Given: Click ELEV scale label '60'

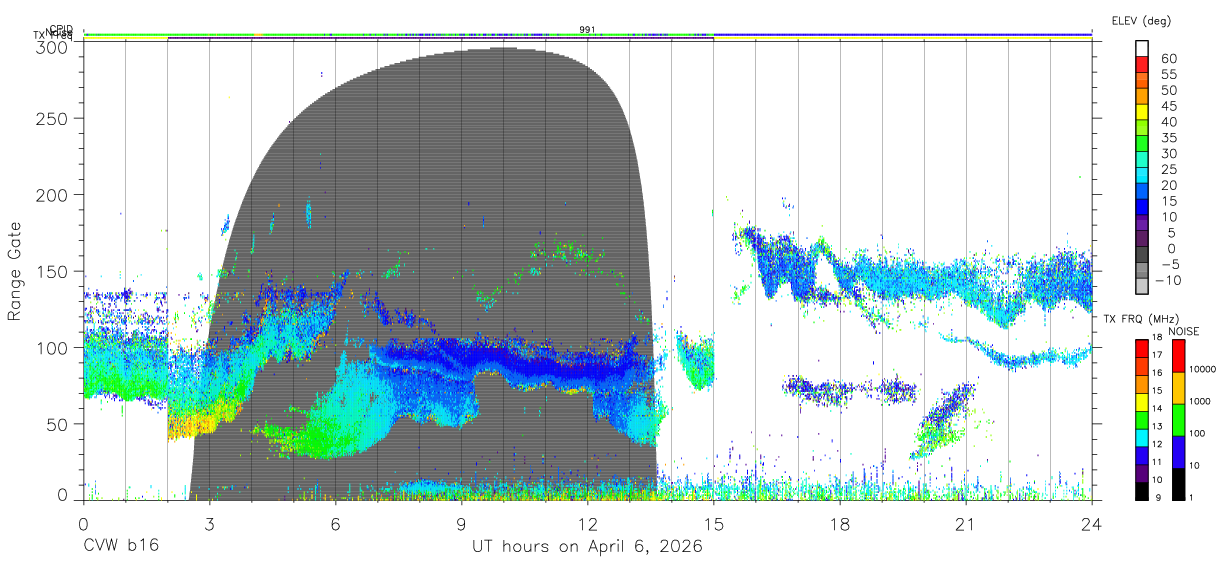Looking at the screenshot, I should point(1168,59).
